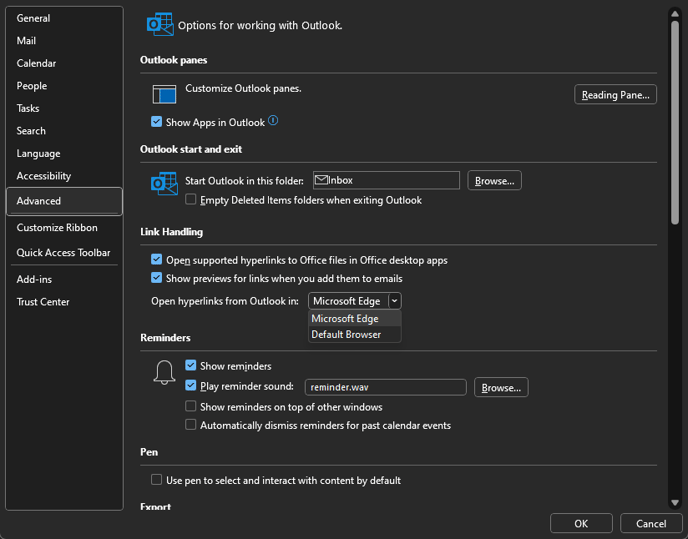Enable Show reminders on top of other windows
The width and height of the screenshot is (688, 539).
point(190,406)
